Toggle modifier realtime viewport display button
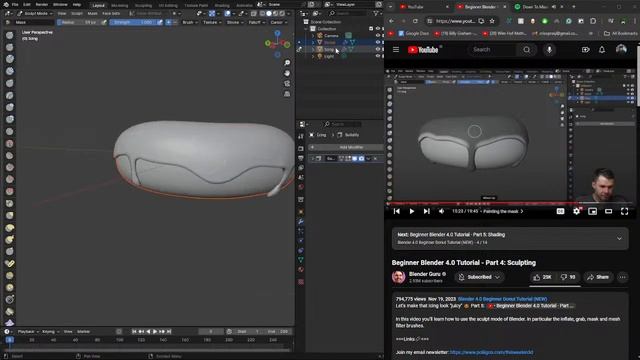This screenshot has height=360, width=640. point(355,158)
